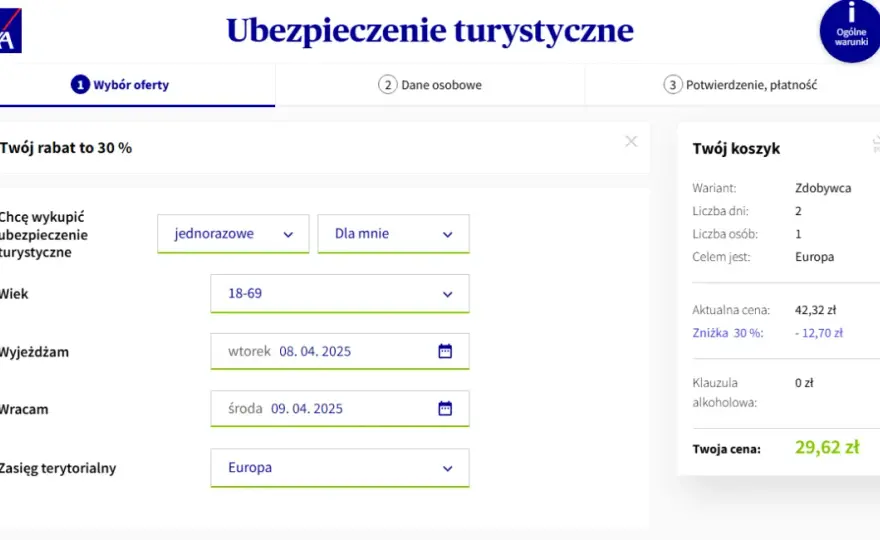Click the Zniżka 30 % link
Viewport: 880px width, 540px height.
tap(727, 333)
